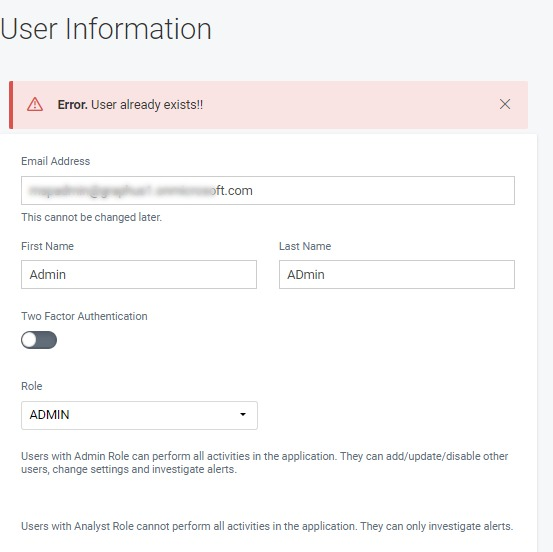Screen dimensions: 553x552
Task: Click the red left edge of error banner
Action: (x=11, y=105)
